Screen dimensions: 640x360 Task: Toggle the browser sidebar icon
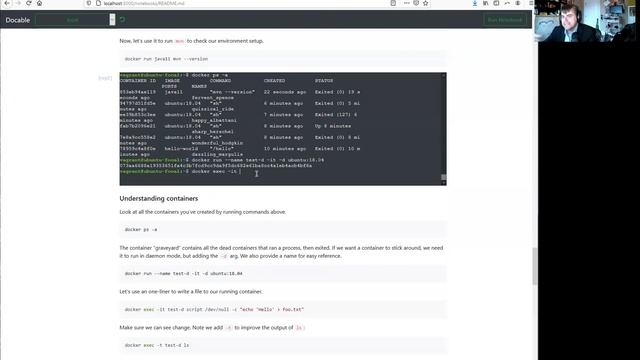pyautogui.click(x=496, y=3)
